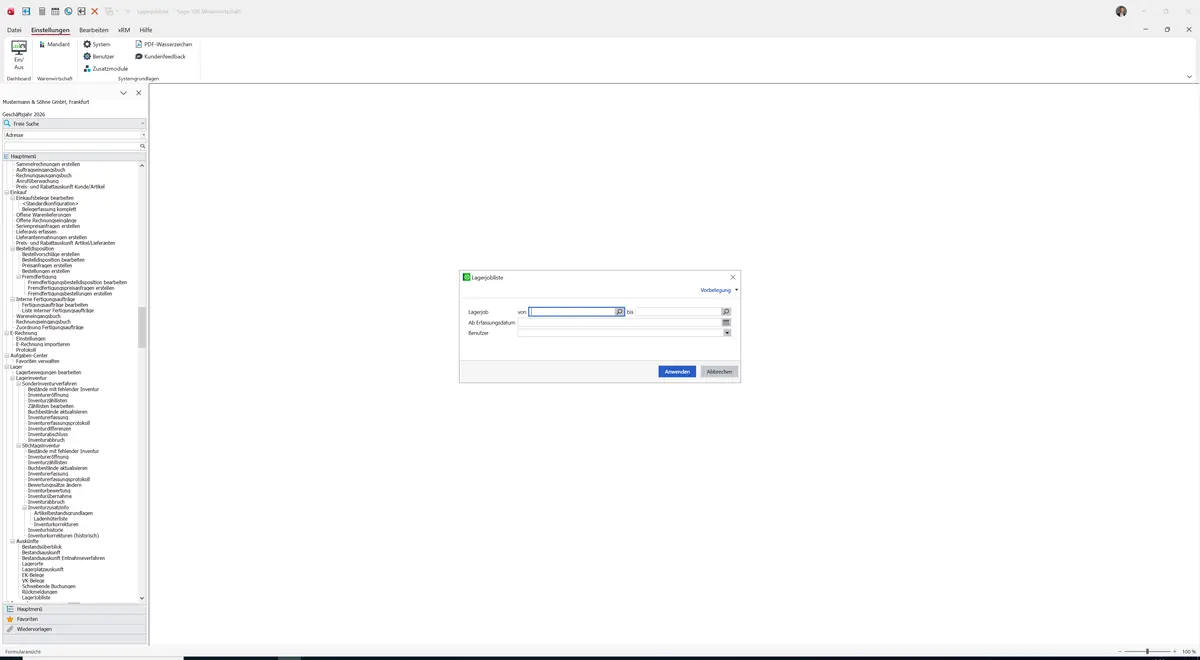The image size is (1200, 660).
Task: Click the search magnifier in the sidebar search box
Action: 142,146
